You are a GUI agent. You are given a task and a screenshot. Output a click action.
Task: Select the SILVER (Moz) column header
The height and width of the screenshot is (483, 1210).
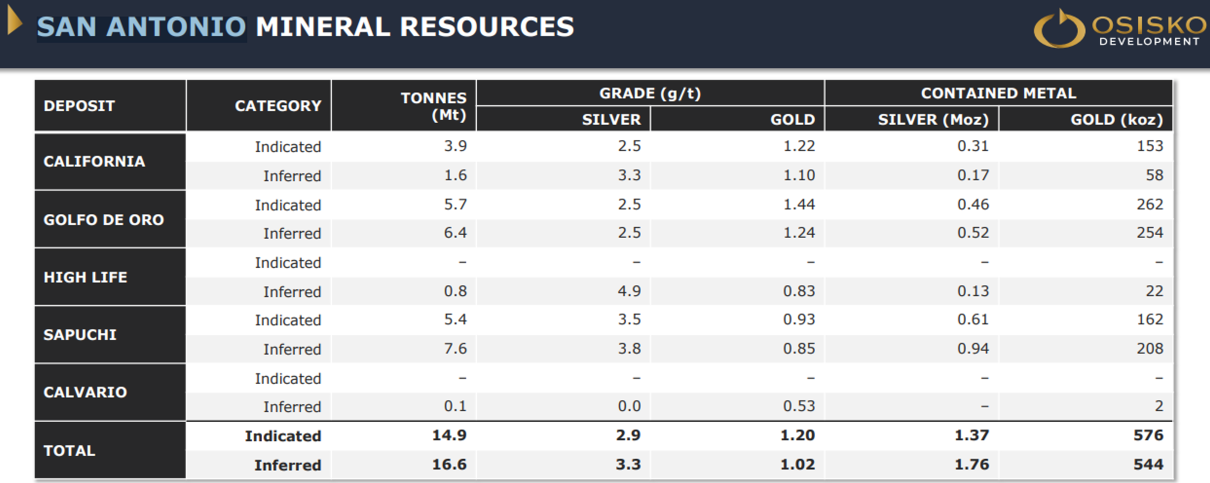click(932, 120)
